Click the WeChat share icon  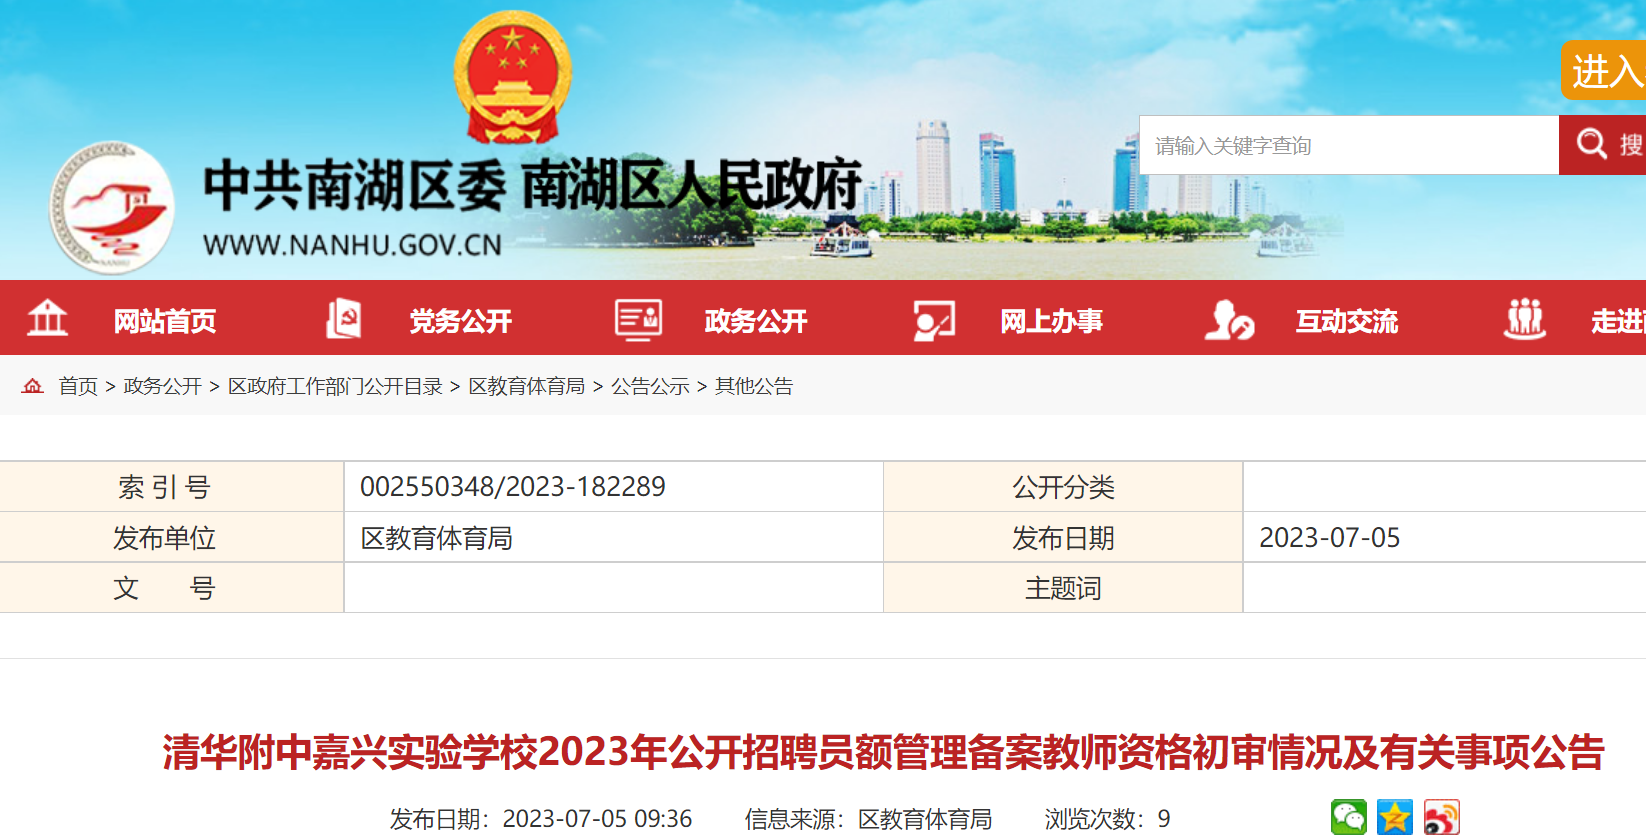(x=1348, y=817)
